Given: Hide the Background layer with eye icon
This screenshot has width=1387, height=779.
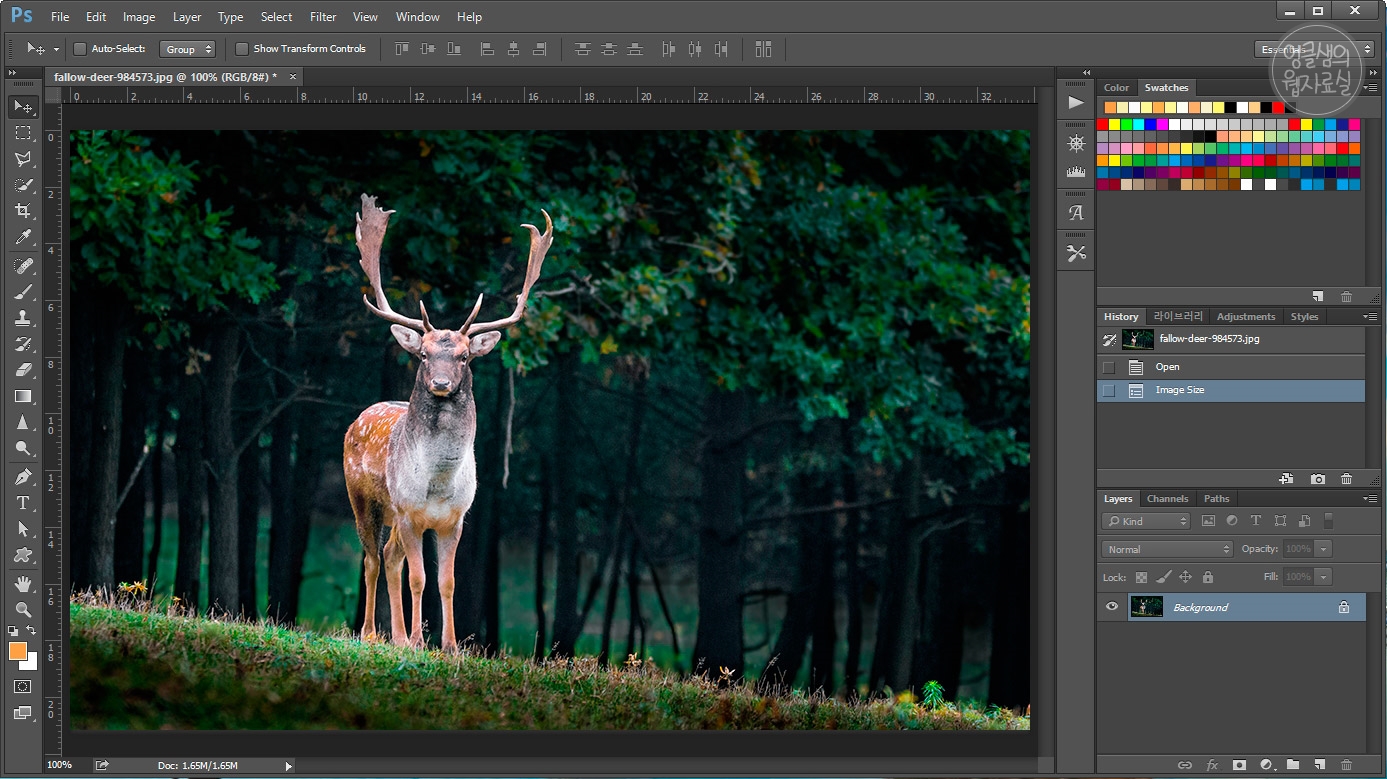Looking at the screenshot, I should coord(1112,607).
